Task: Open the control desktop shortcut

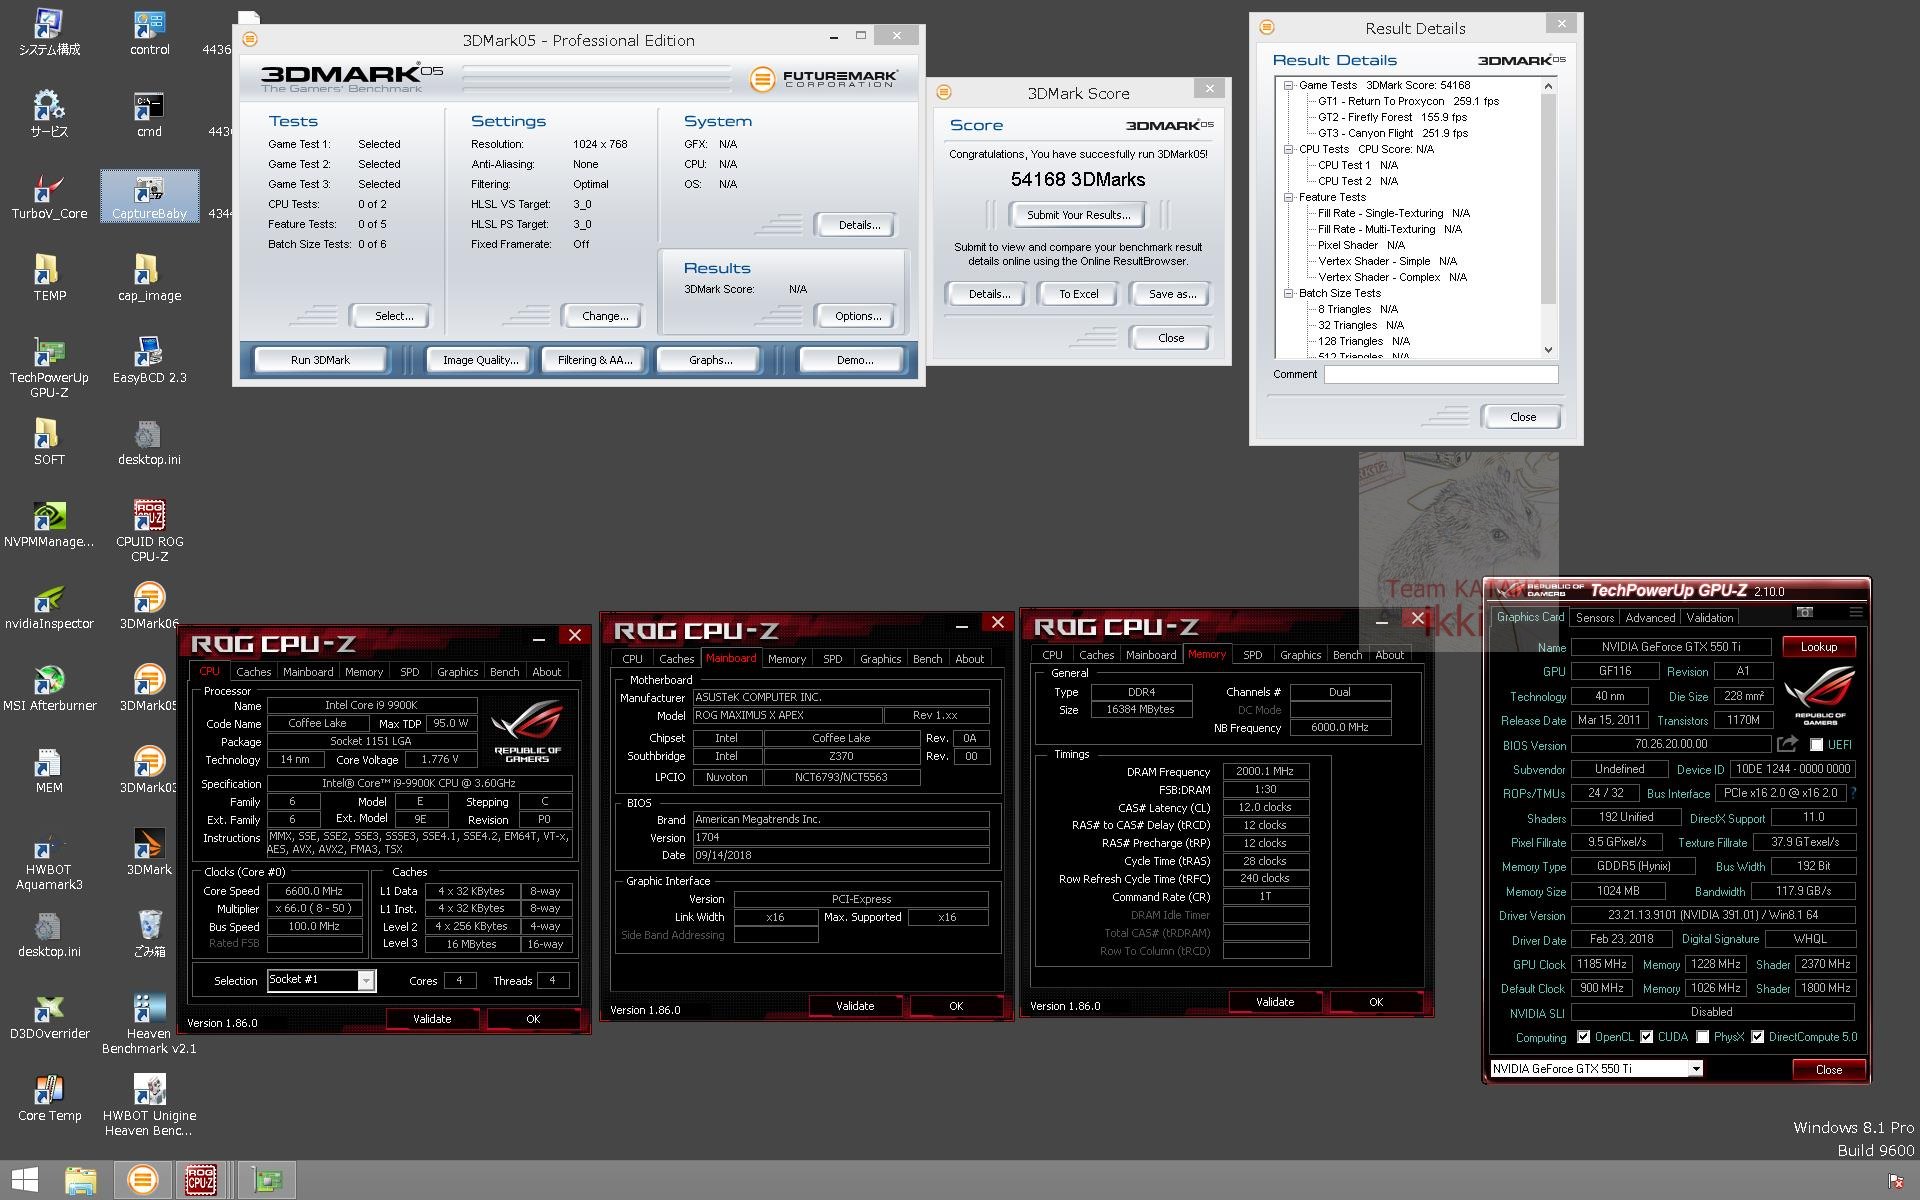Action: (x=149, y=32)
